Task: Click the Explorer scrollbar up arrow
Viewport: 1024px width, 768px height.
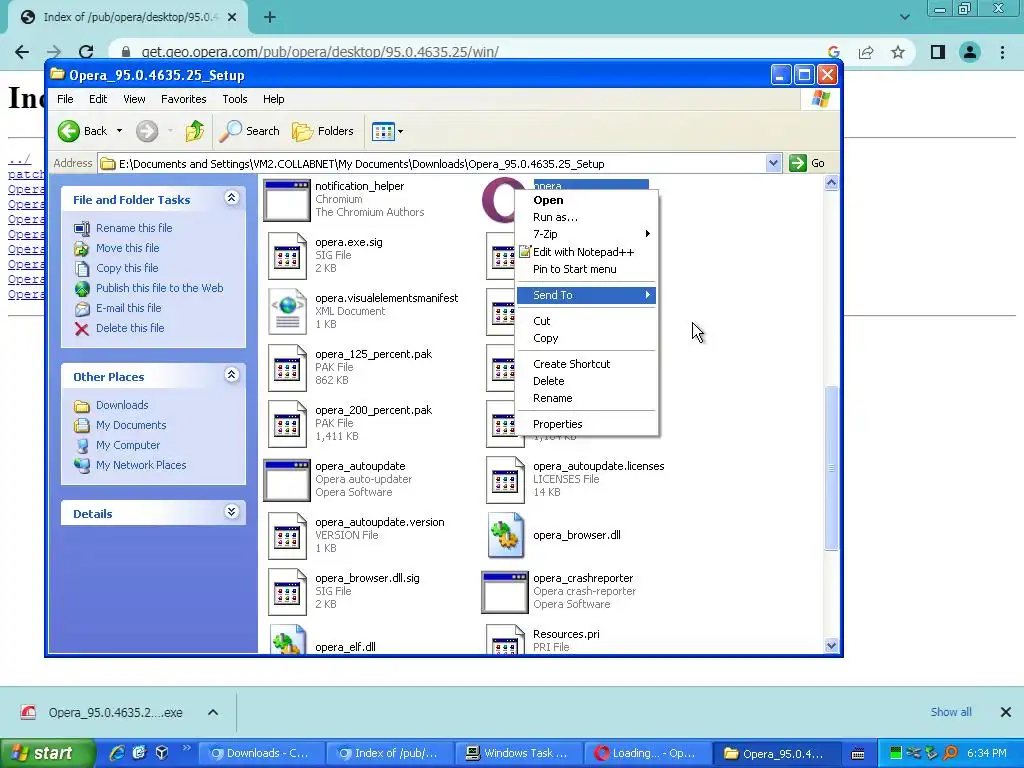Action: 831,183
